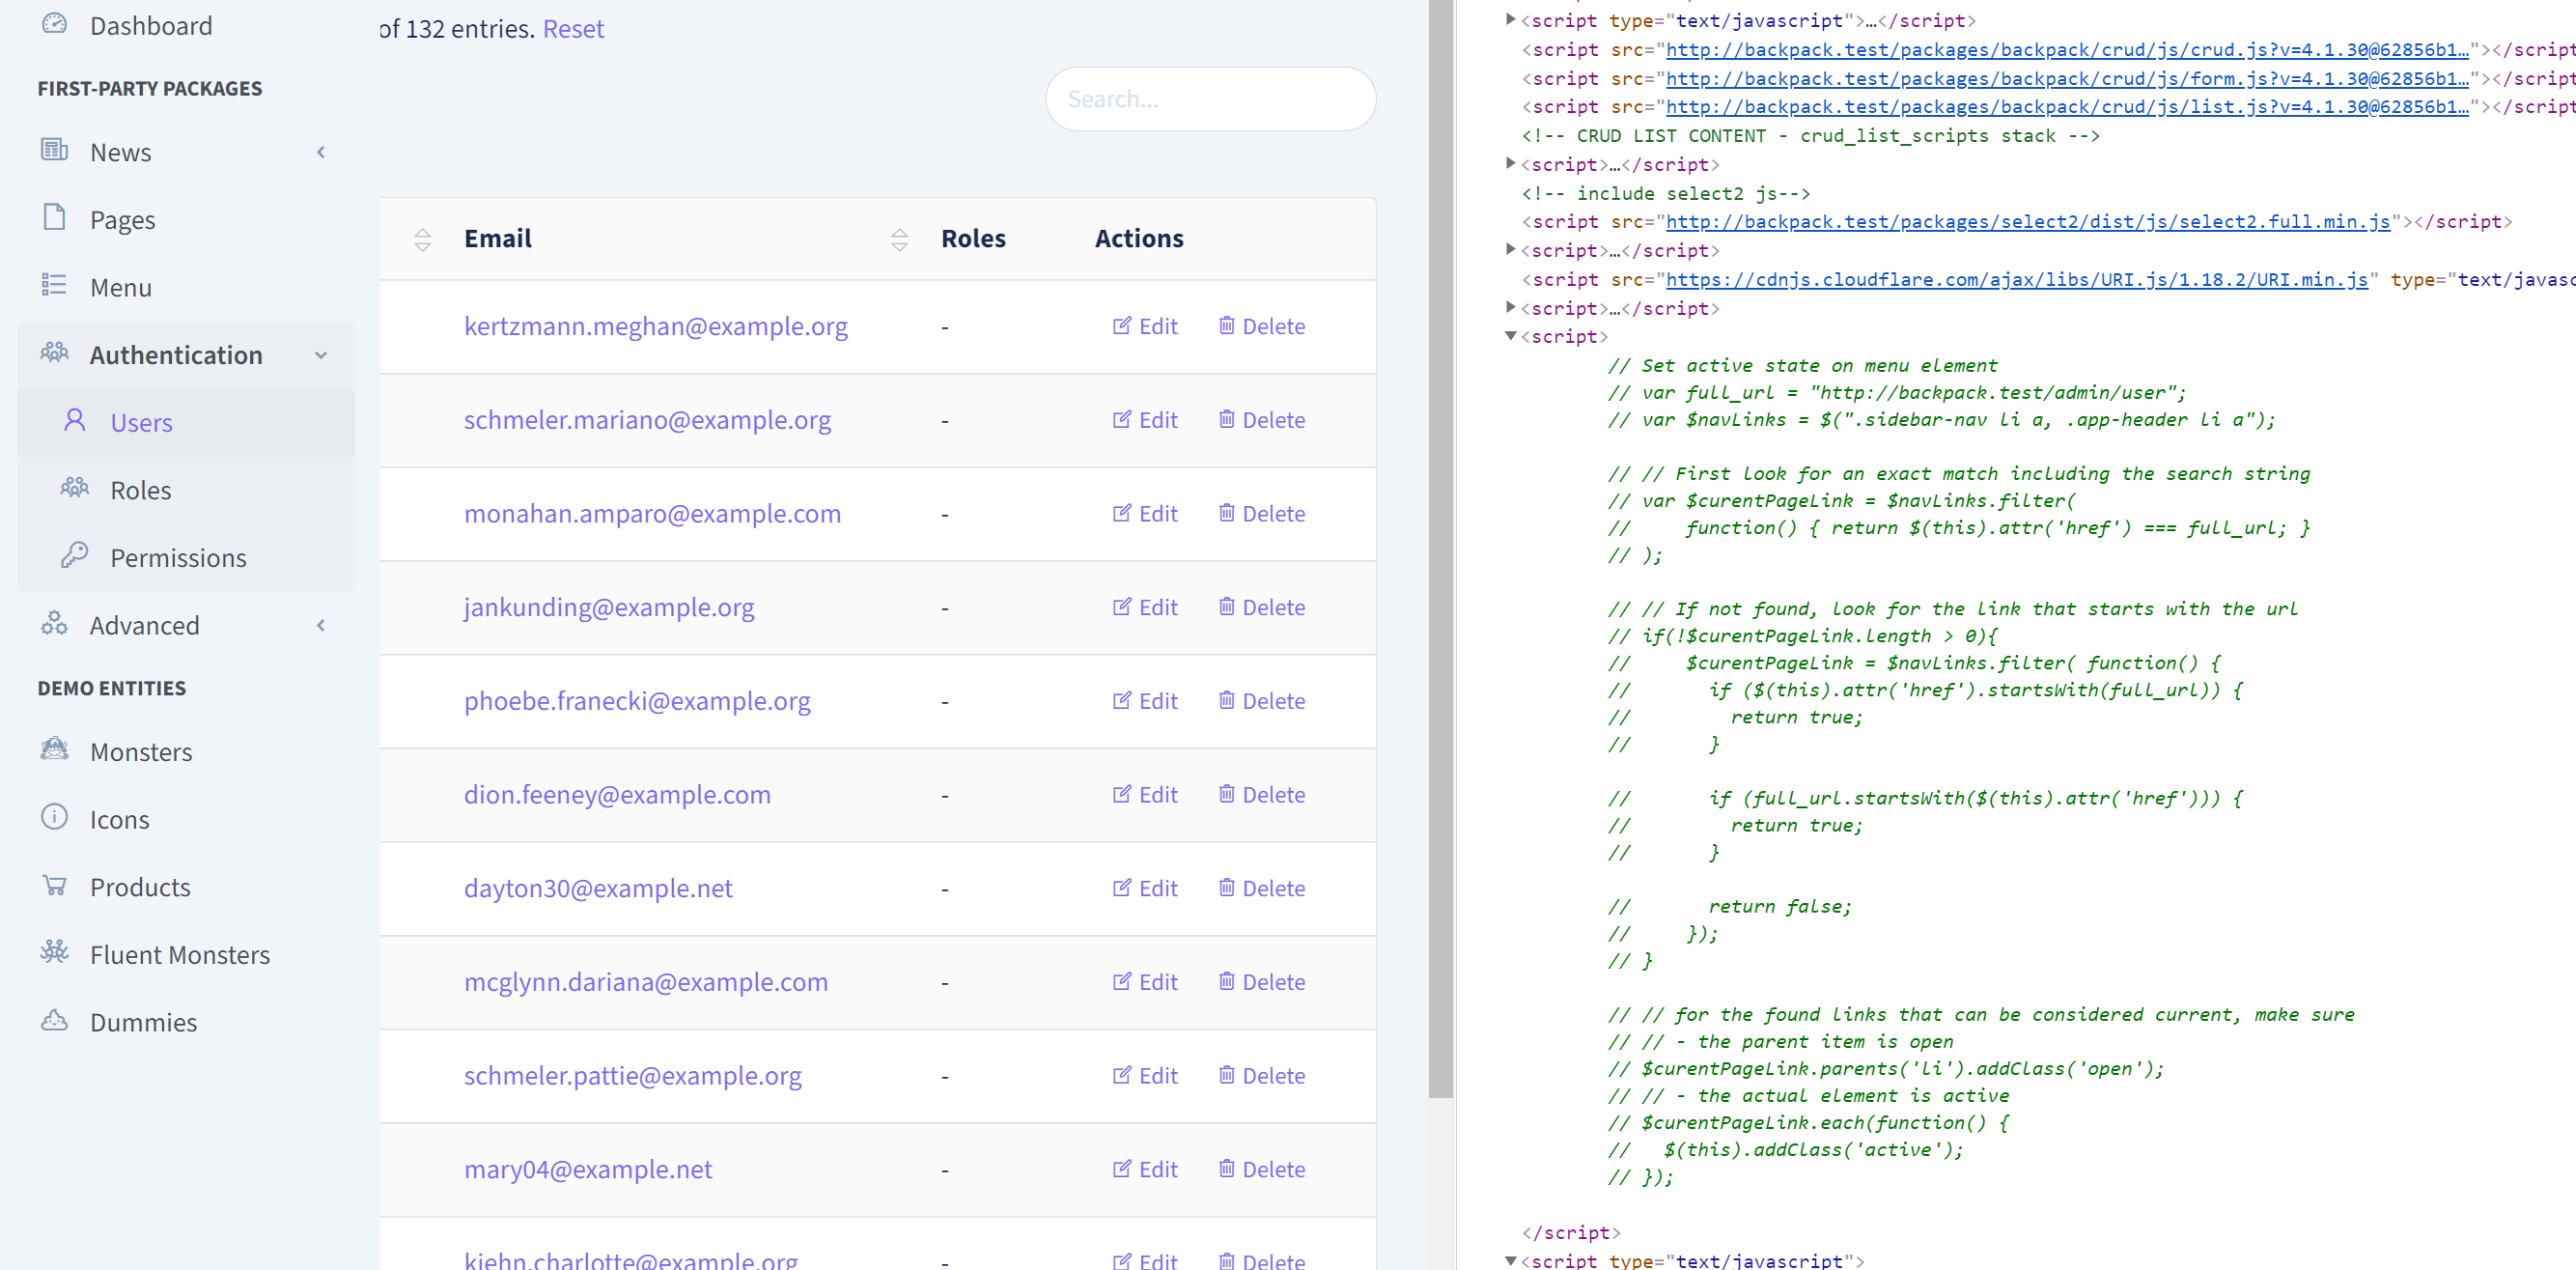2576x1270 pixels.
Task: Toggle Email column sorting arrows
Action: (424, 239)
